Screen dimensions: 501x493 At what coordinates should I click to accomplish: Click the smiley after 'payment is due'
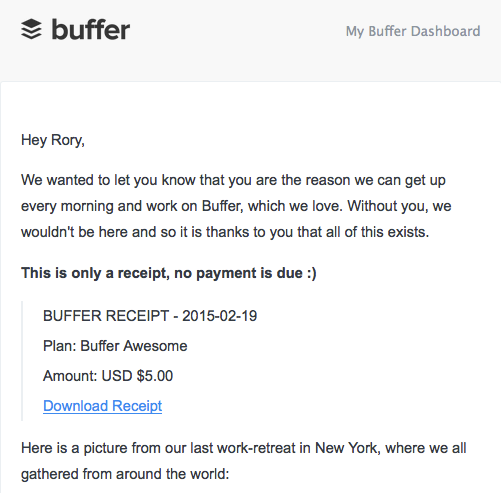(x=311, y=273)
